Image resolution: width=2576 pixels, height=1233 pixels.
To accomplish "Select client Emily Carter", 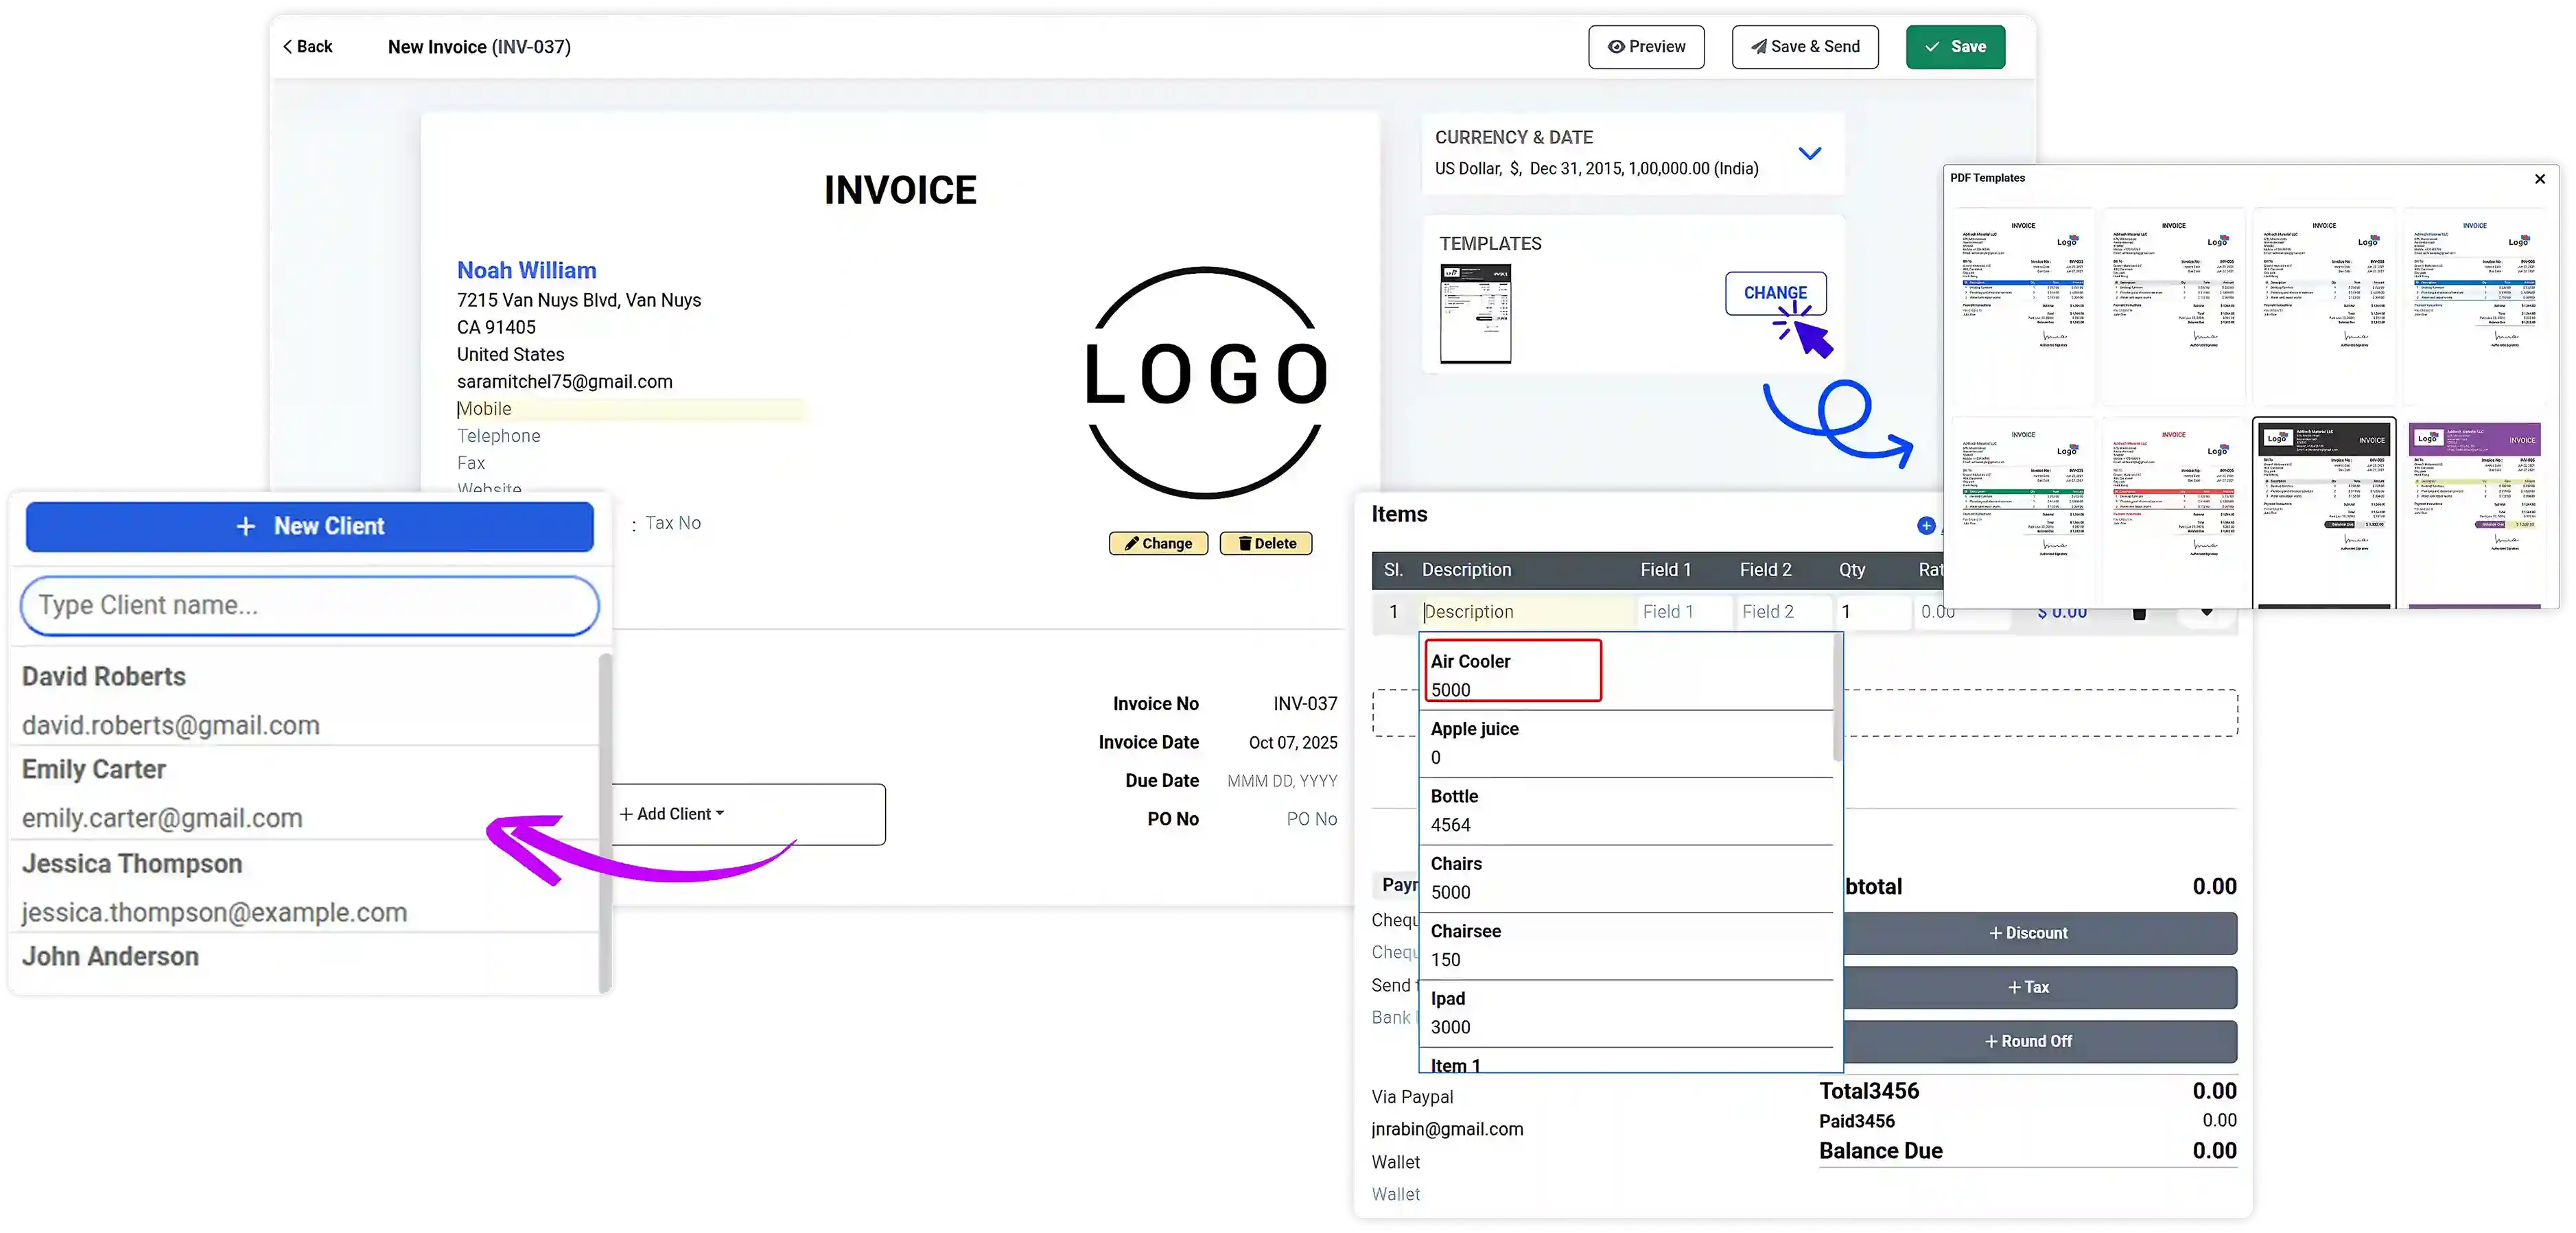I will coord(304,793).
